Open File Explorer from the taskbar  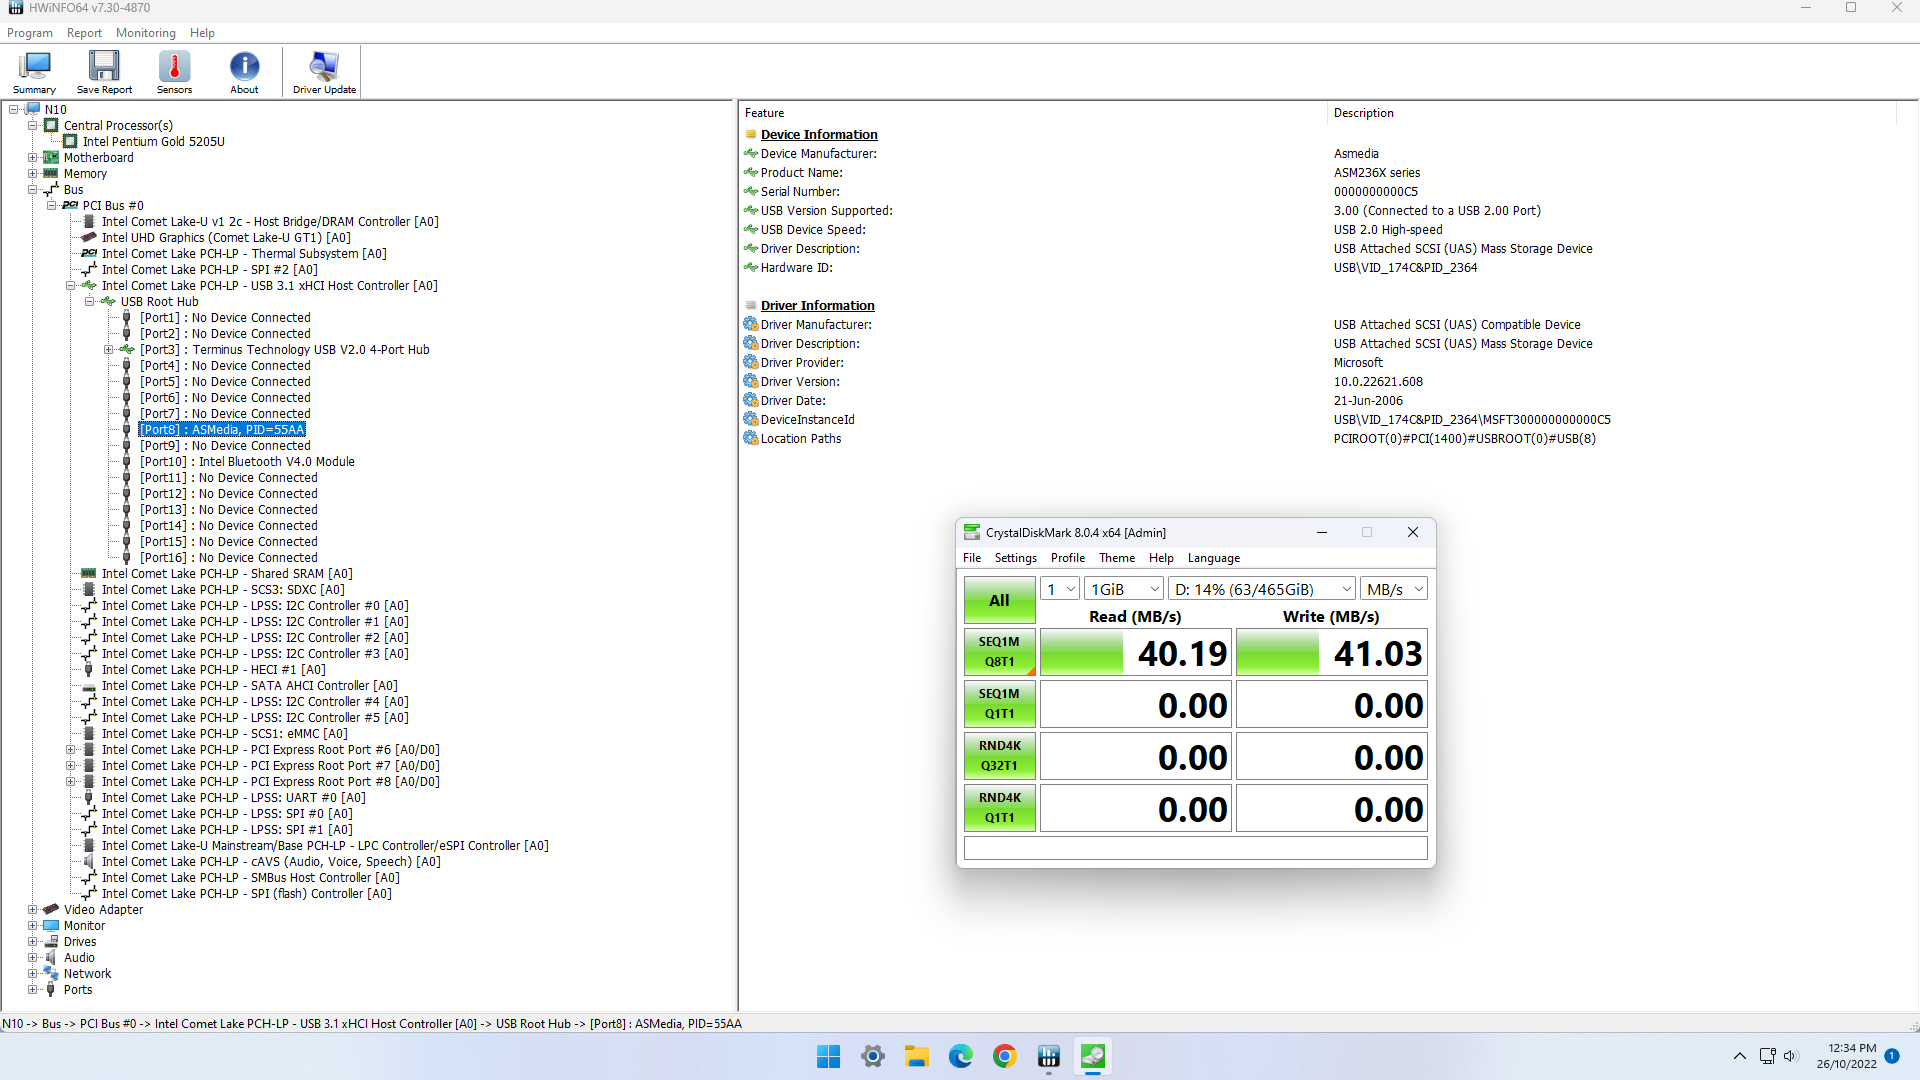917,1056
